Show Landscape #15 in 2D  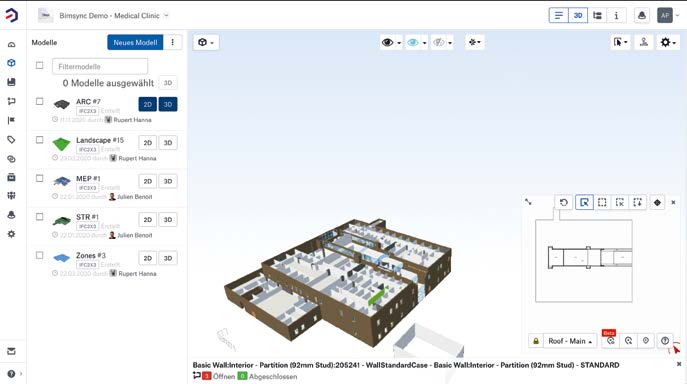148,143
